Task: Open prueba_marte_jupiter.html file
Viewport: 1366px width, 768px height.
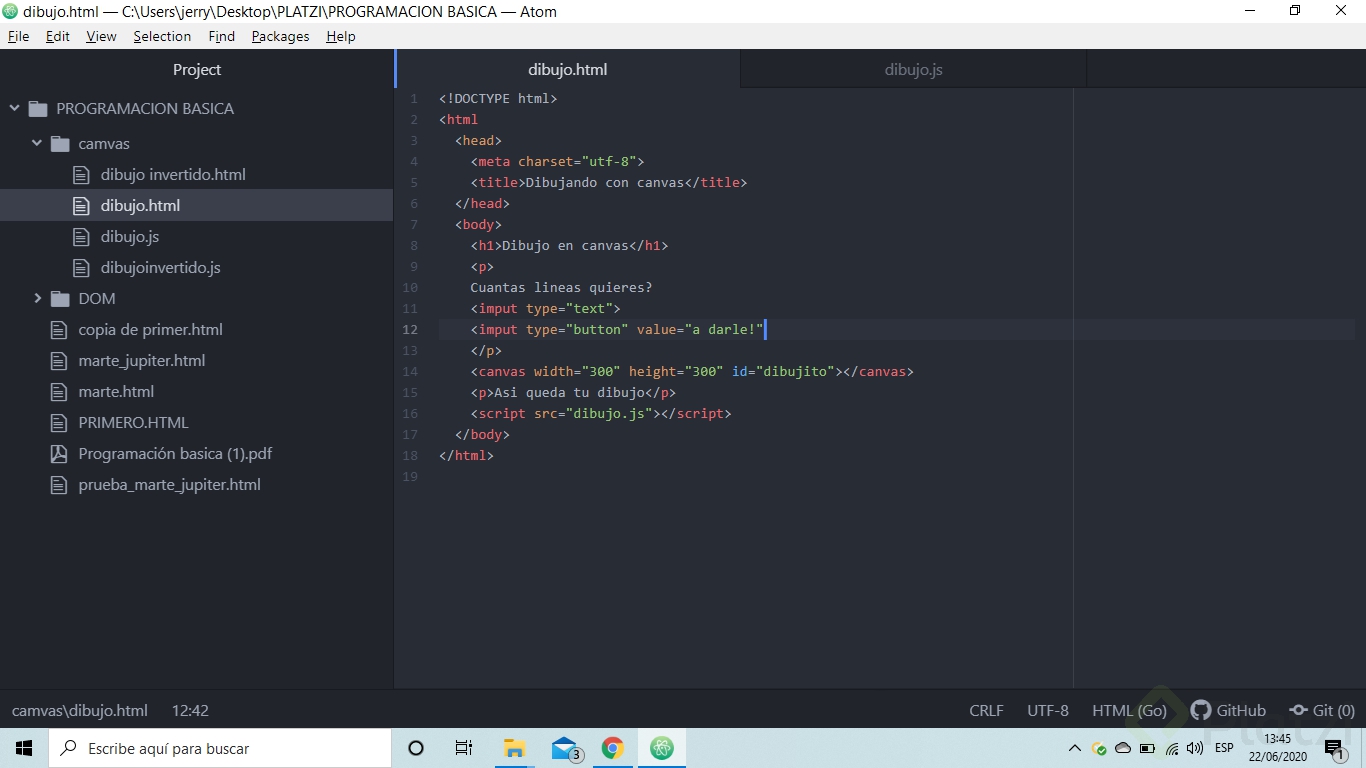Action: (x=169, y=484)
